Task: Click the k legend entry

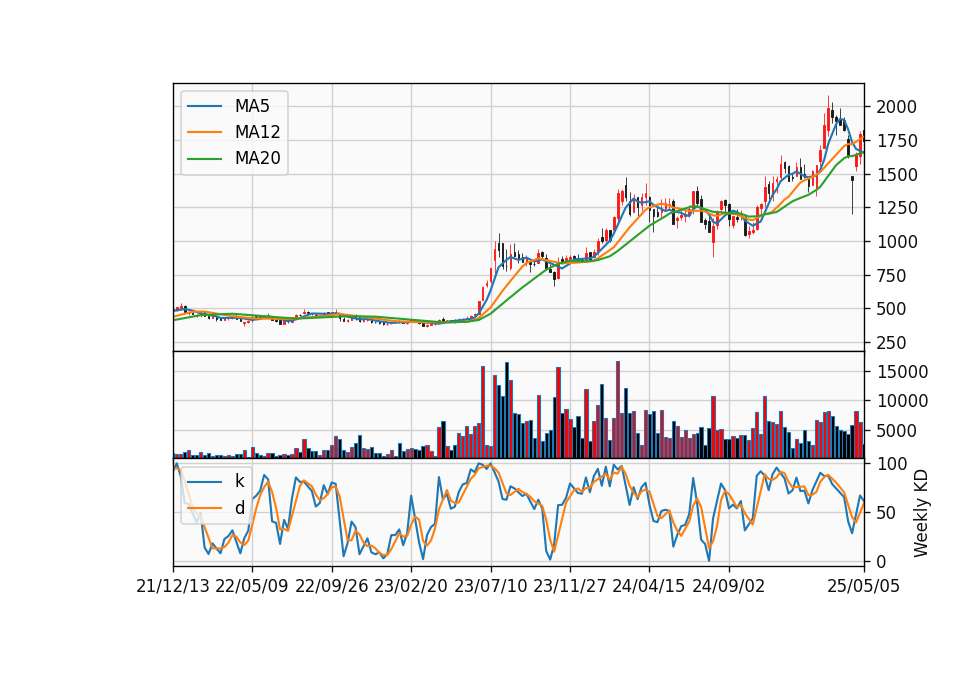Action: click(x=239, y=481)
